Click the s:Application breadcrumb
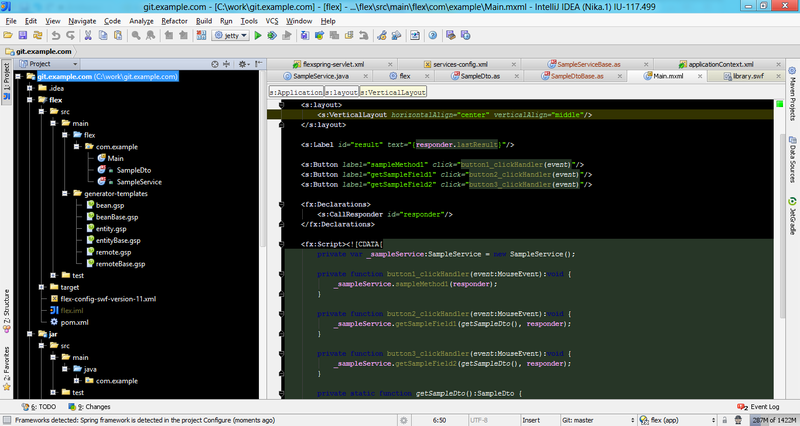This screenshot has width=800, height=426. pyautogui.click(x=296, y=92)
